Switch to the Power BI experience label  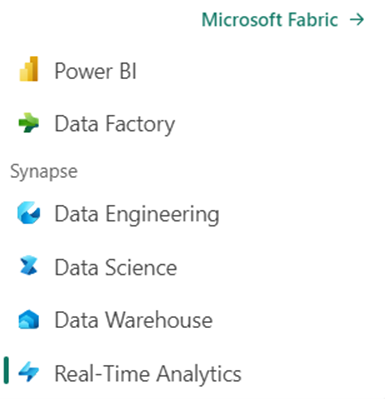click(x=96, y=71)
